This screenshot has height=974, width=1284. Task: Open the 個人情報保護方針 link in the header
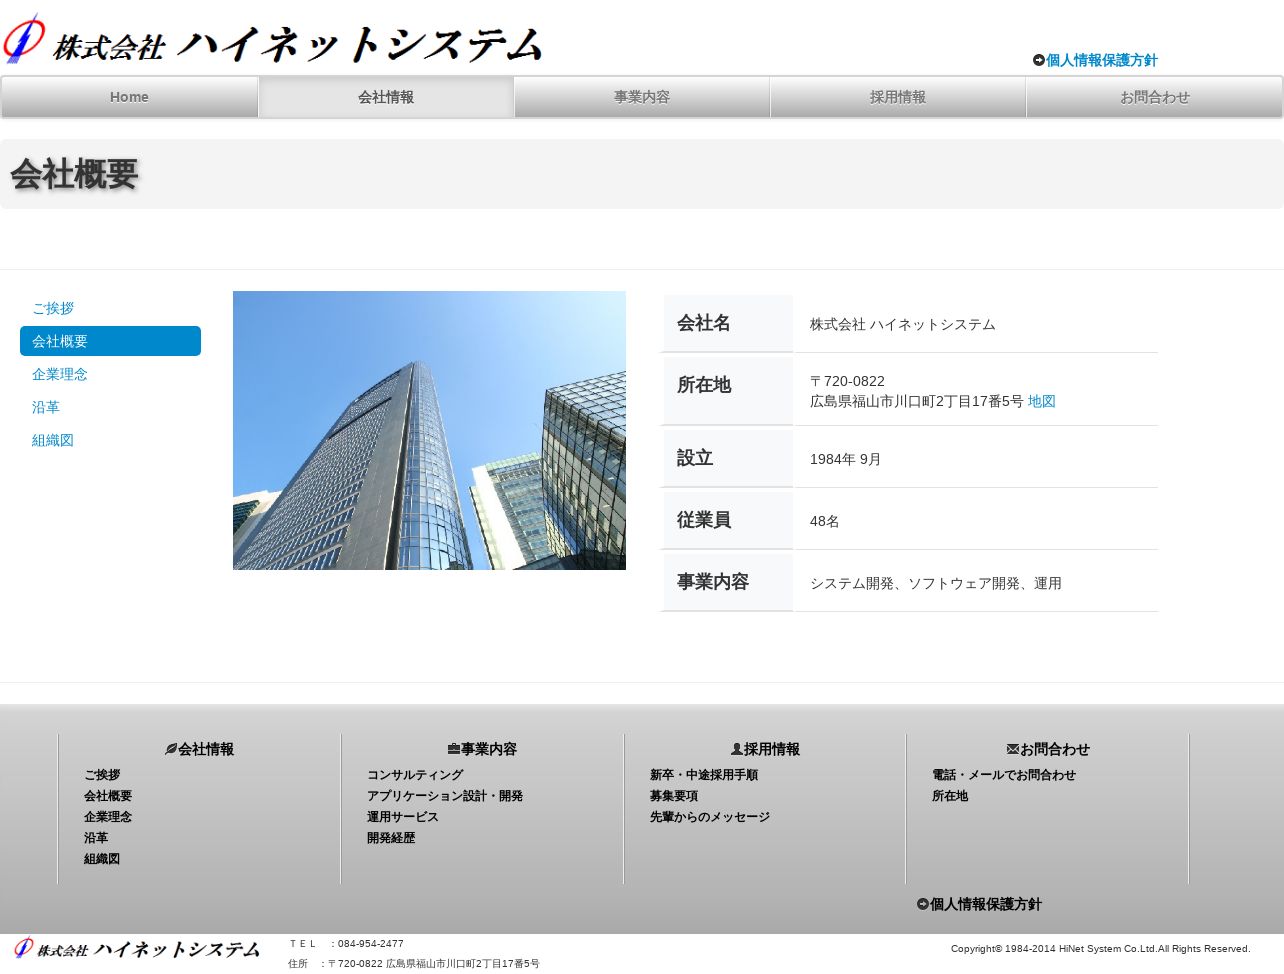pyautogui.click(x=1101, y=60)
